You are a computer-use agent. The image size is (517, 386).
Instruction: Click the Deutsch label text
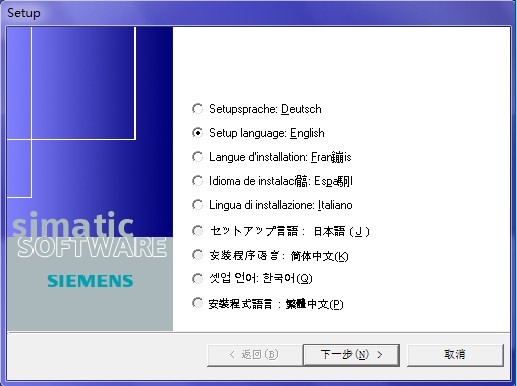click(301, 109)
